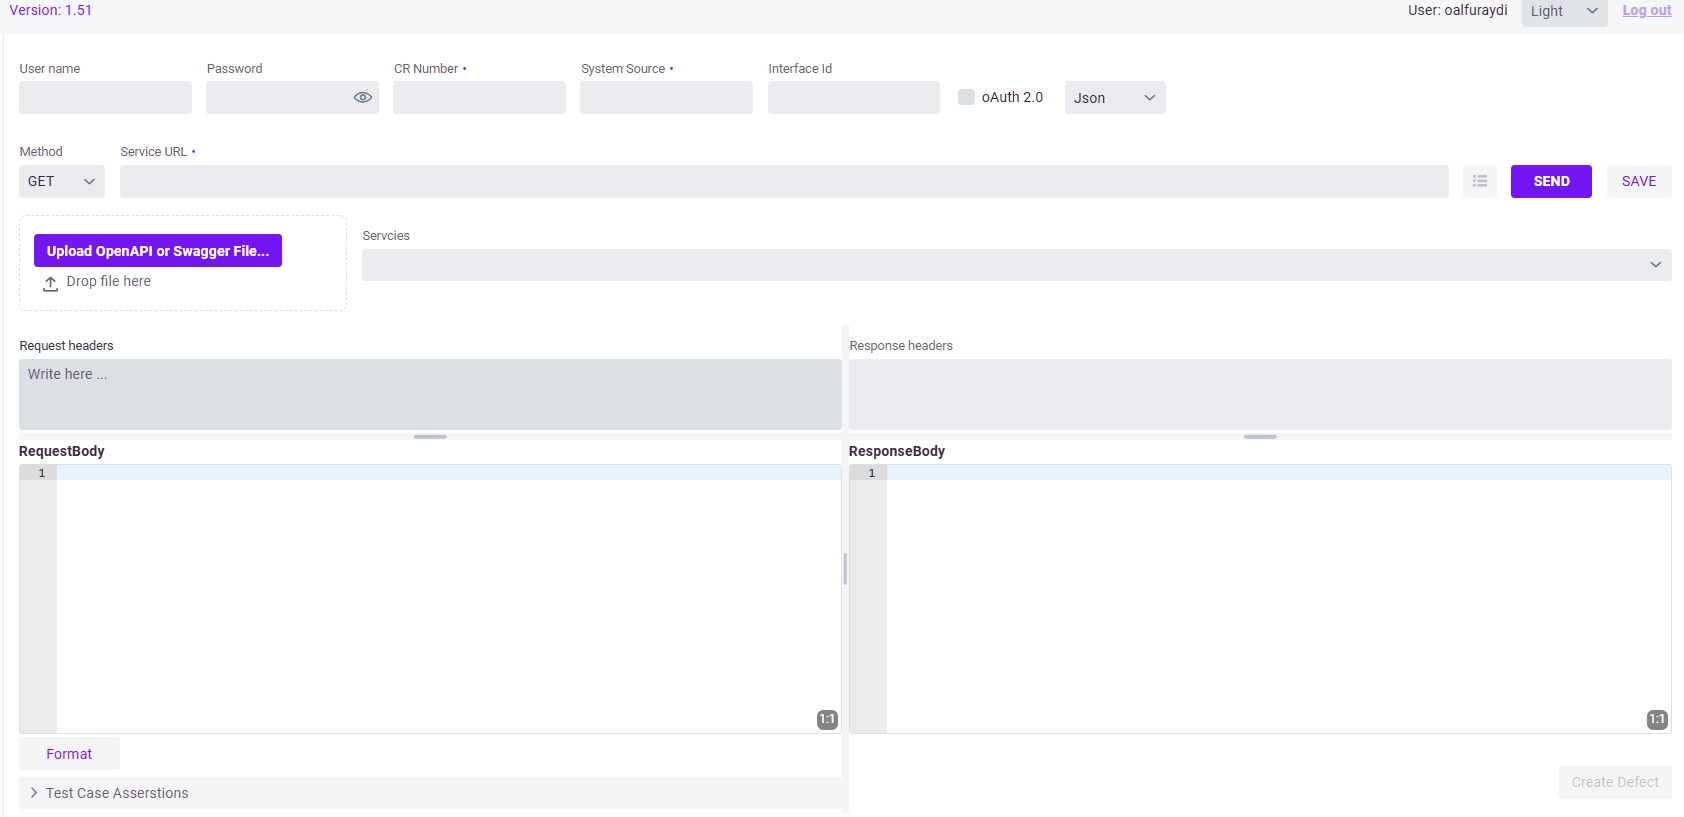Viewport: 1684px width, 817px height.
Task: Click the SAVE button
Action: [1638, 182]
